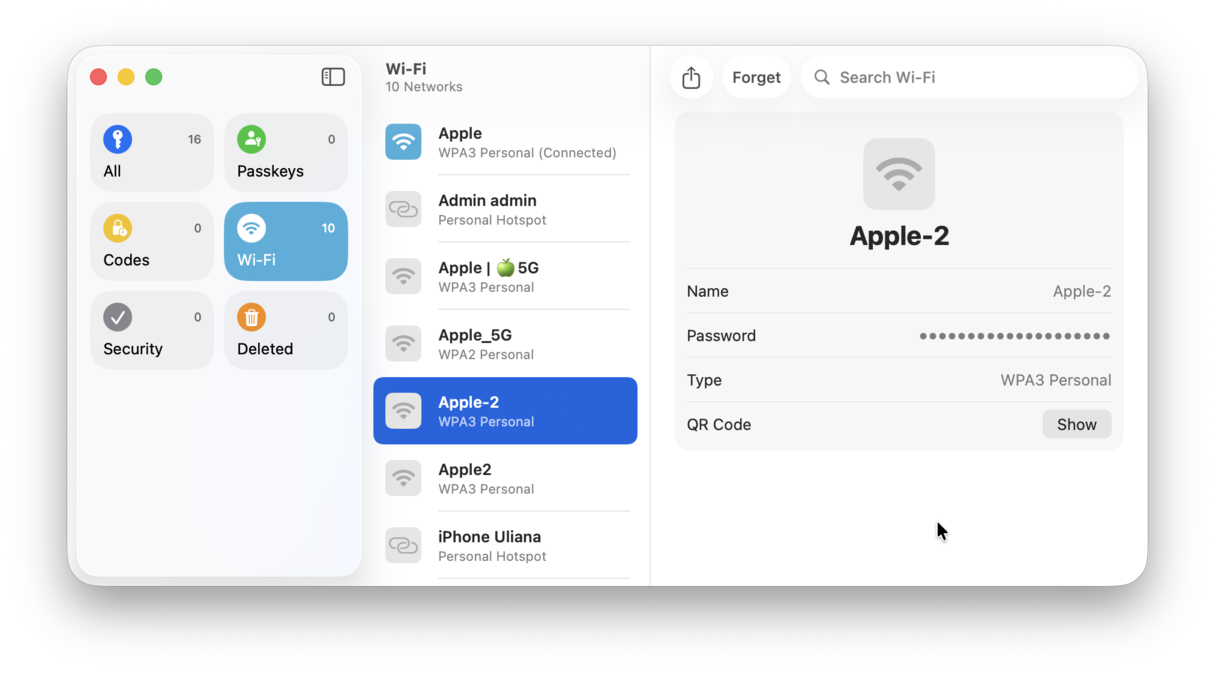Click the Wi-Fi list header title
Image resolution: width=1215 pixels, height=675 pixels.
406,69
